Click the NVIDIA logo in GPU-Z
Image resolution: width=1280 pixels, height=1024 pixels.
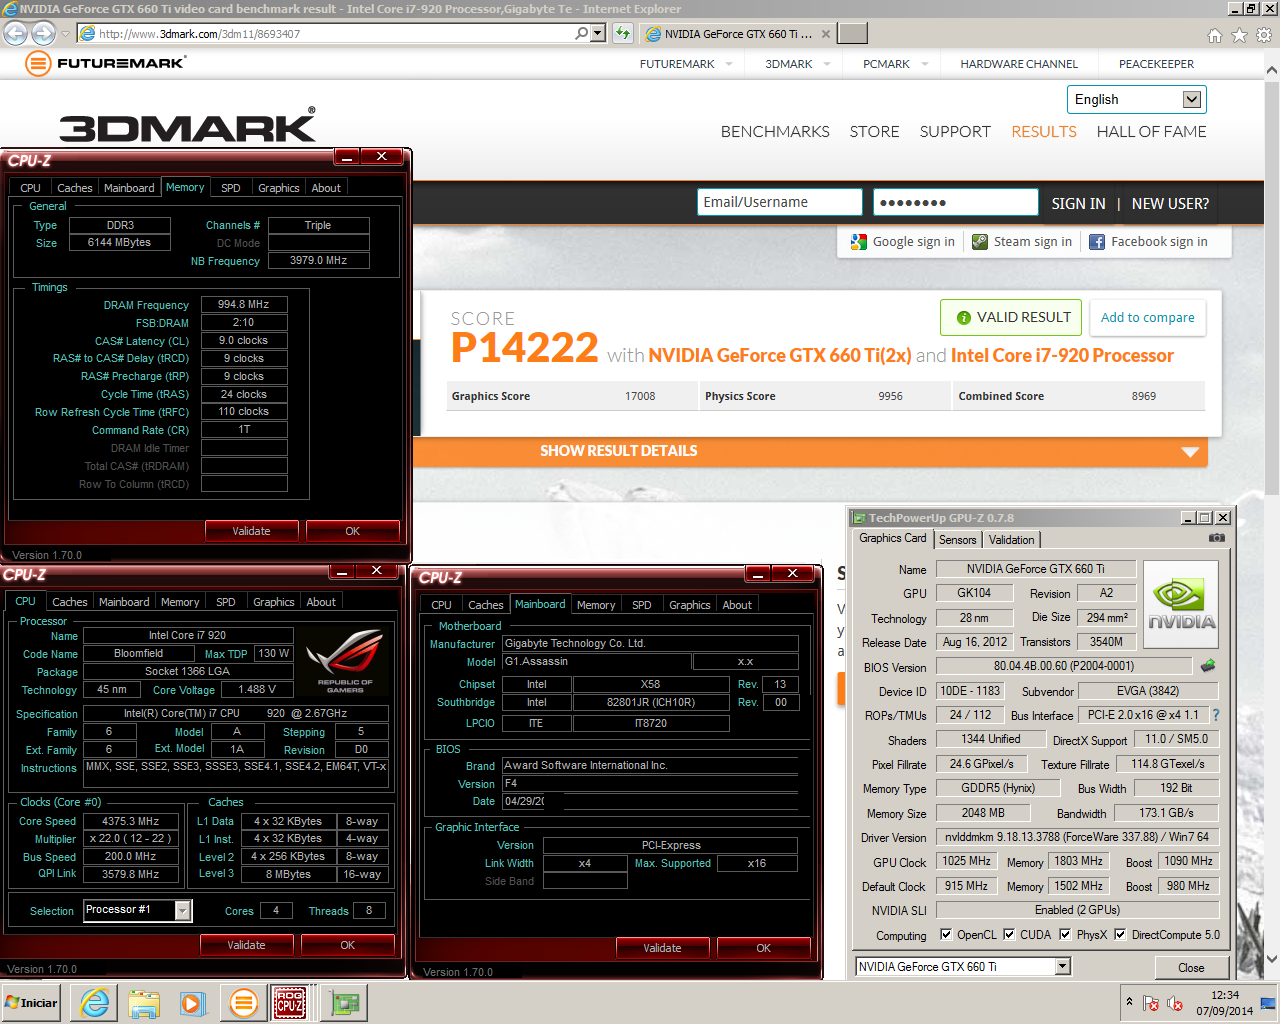1181,604
